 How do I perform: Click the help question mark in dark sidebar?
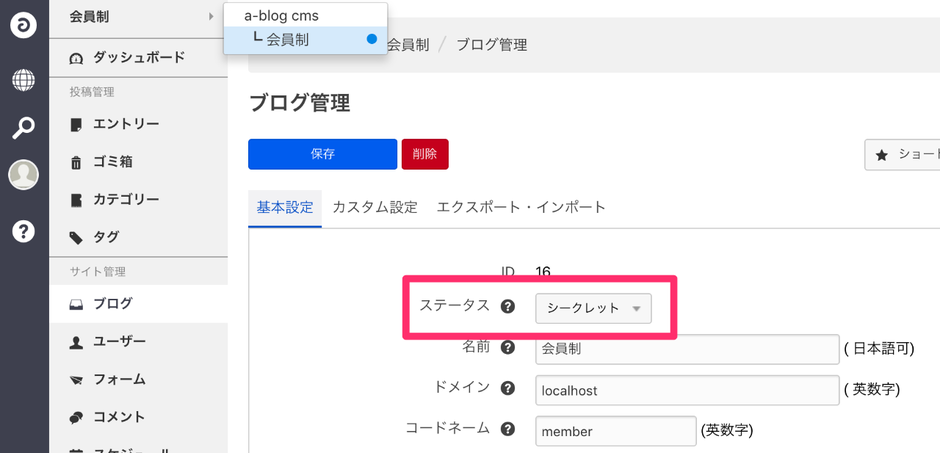[x=23, y=231]
